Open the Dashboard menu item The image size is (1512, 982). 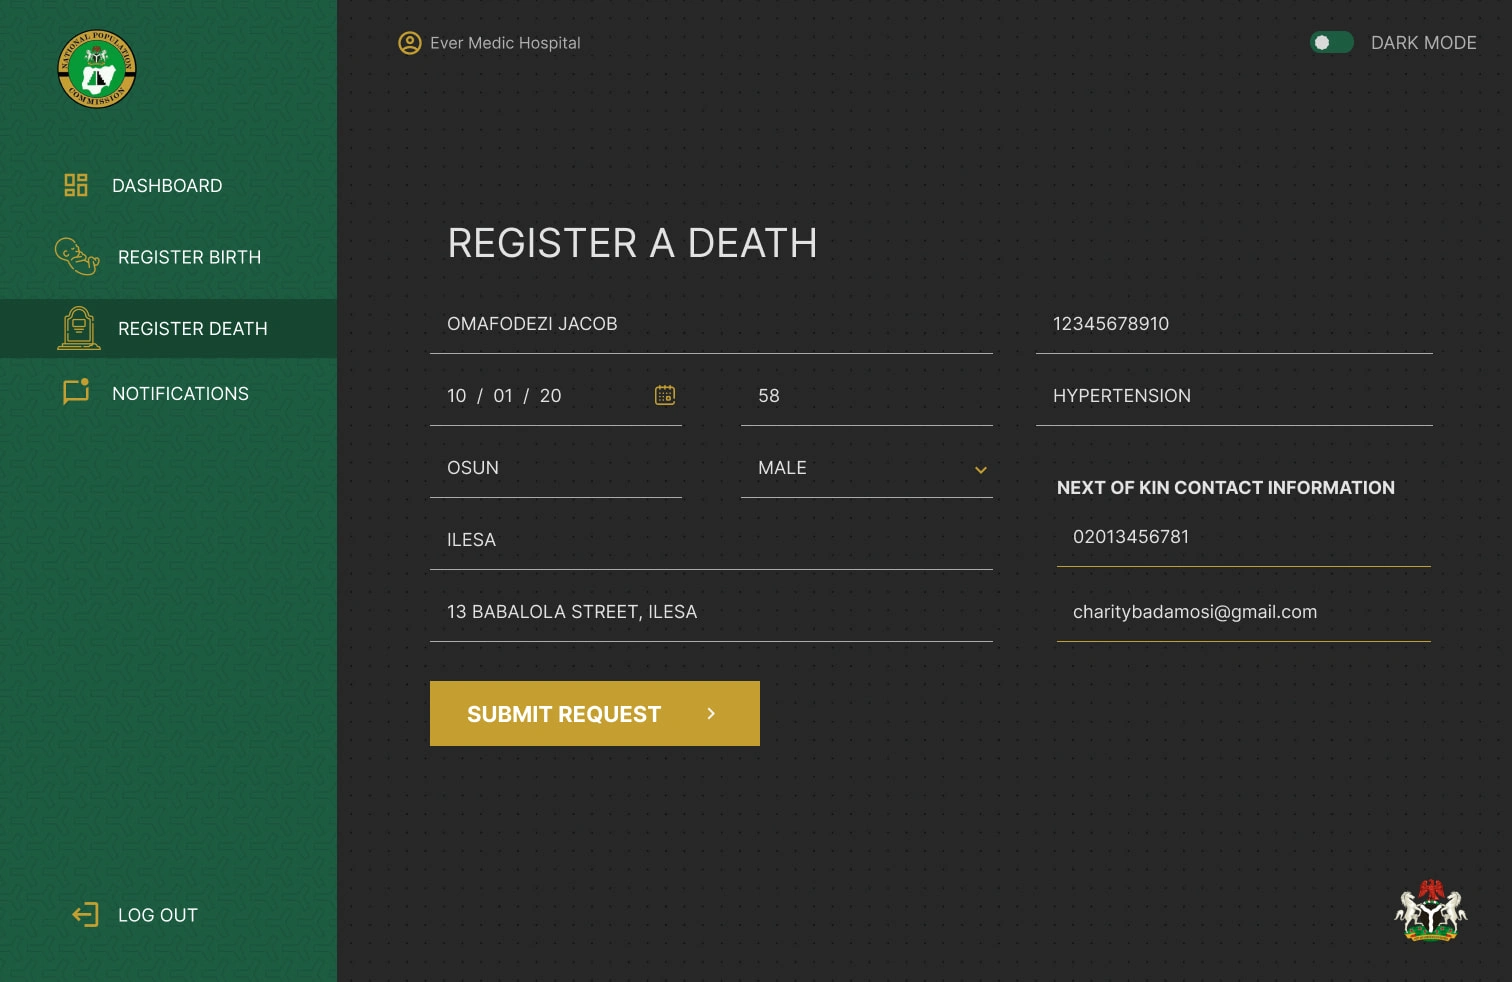pyautogui.click(x=167, y=186)
